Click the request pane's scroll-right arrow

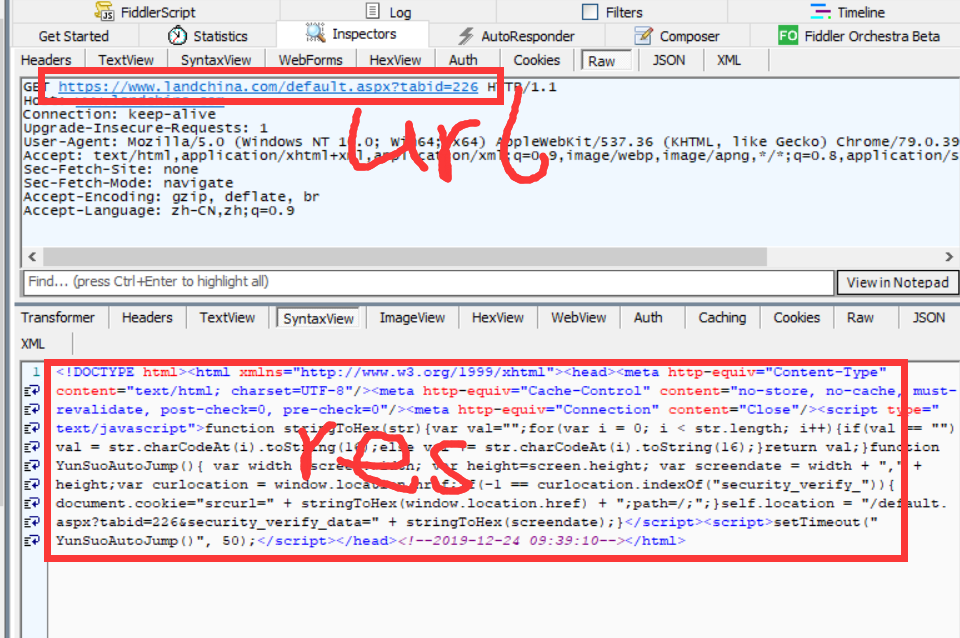tap(949, 257)
